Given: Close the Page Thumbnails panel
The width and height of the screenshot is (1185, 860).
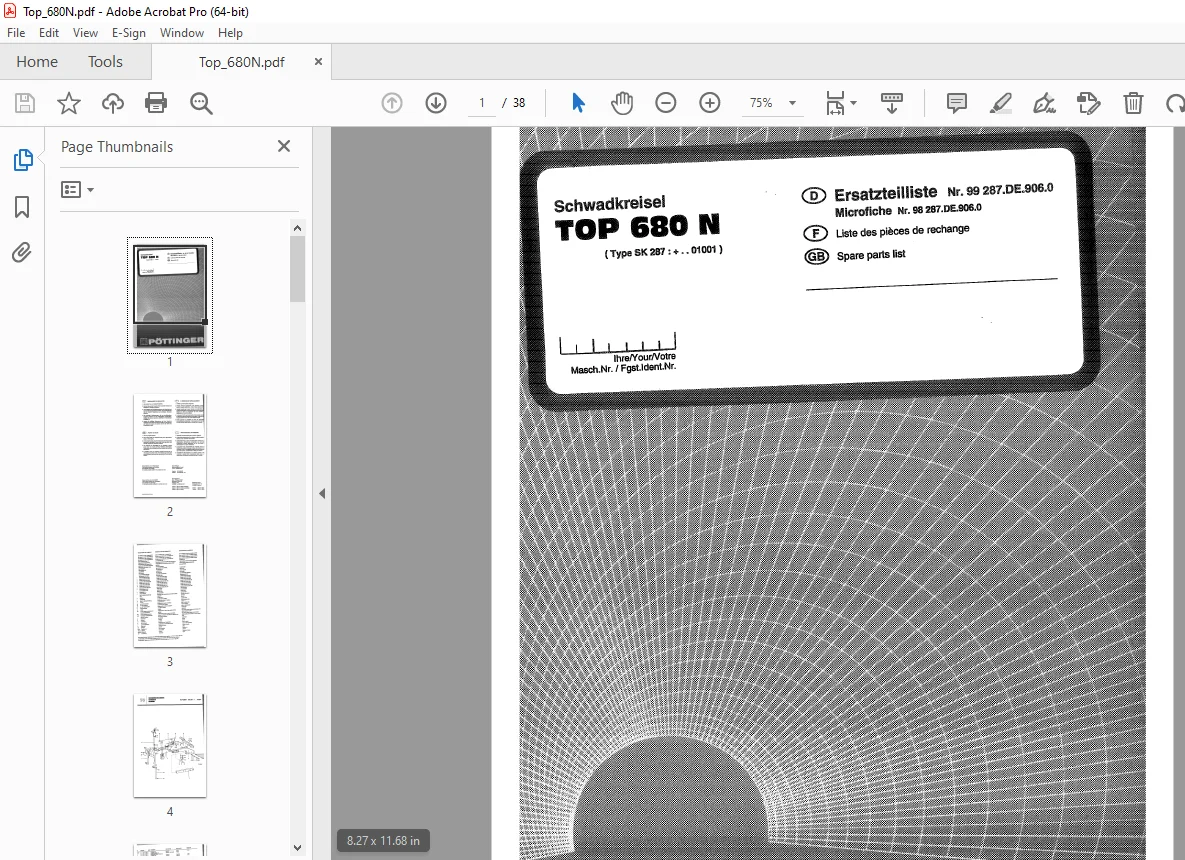Looking at the screenshot, I should pos(284,146).
